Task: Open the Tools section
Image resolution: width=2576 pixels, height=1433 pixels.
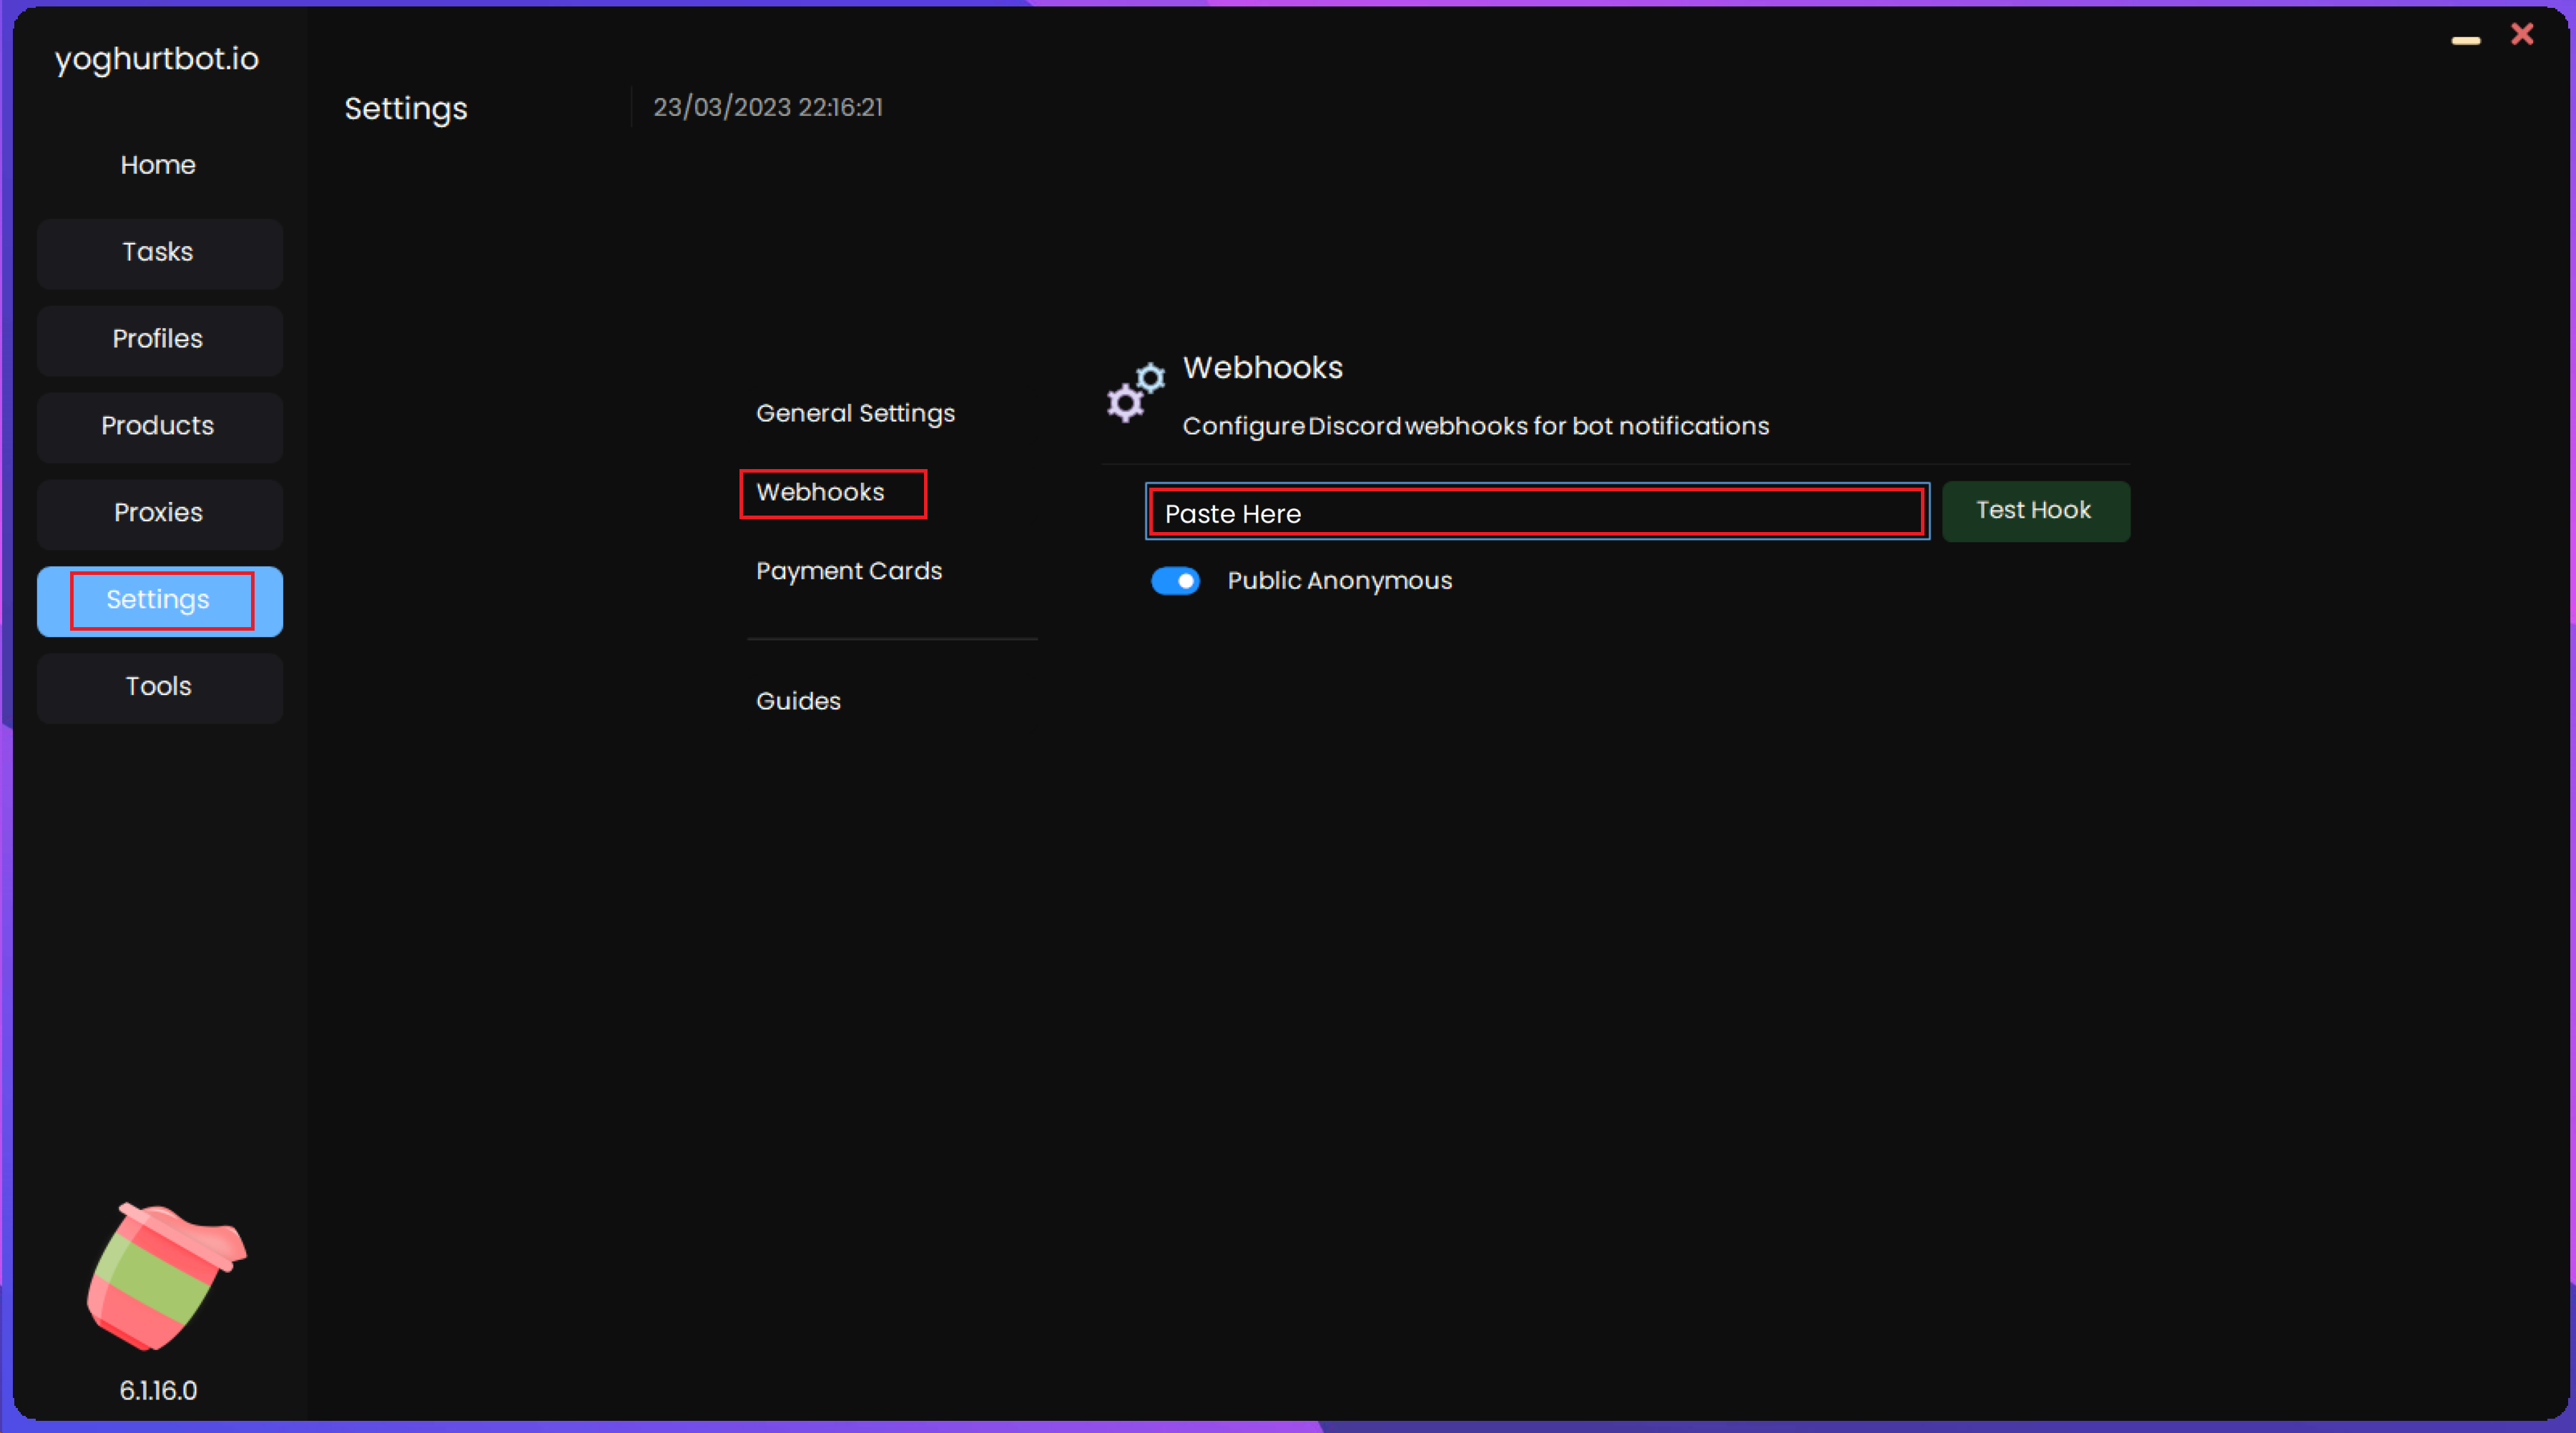Action: [x=159, y=687]
